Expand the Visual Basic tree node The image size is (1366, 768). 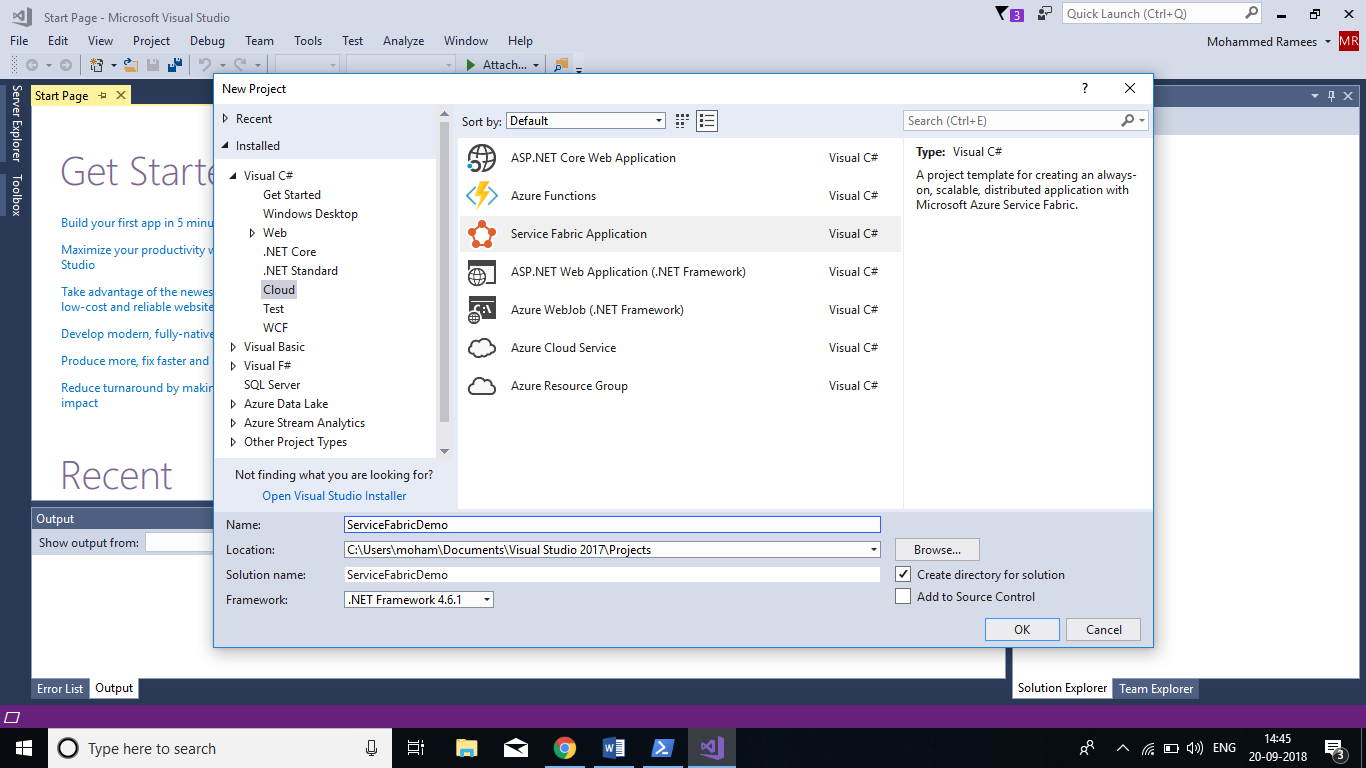234,347
